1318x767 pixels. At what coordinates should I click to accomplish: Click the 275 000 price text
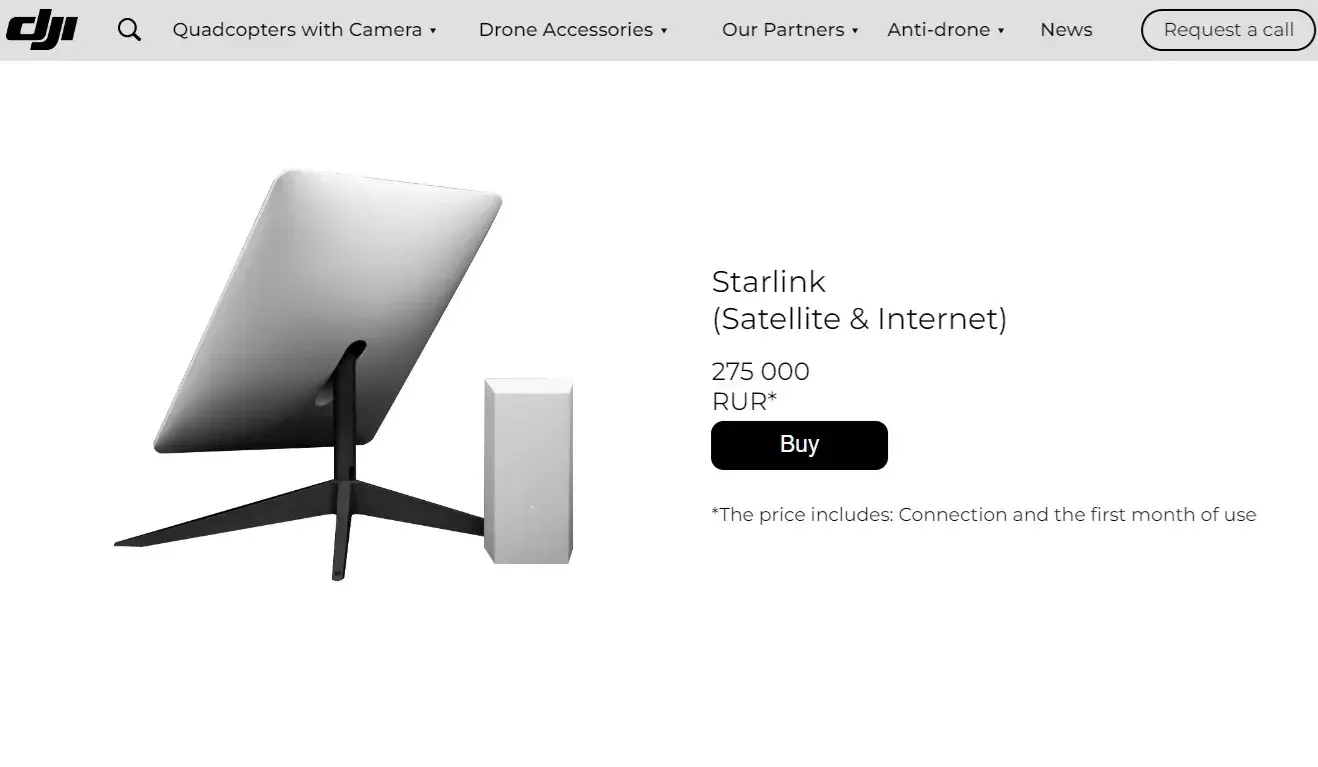pyautogui.click(x=760, y=372)
